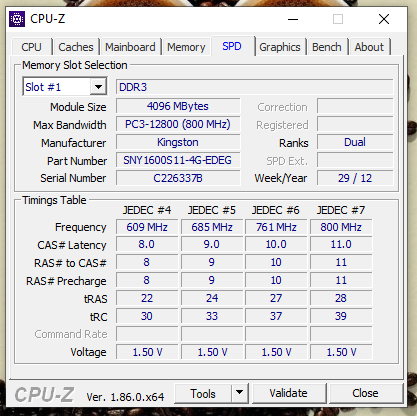Click the JEDEC #7 voltage 1.50 V cell
The image size is (417, 416).
[x=341, y=352]
